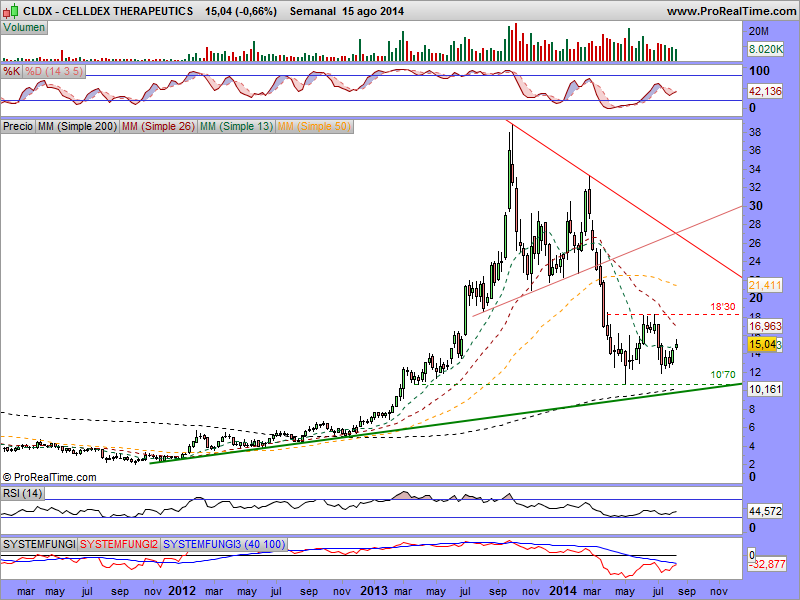Image resolution: width=800 pixels, height=600 pixels.
Task: Click the 44,572 RSI value tag
Action: [765, 511]
